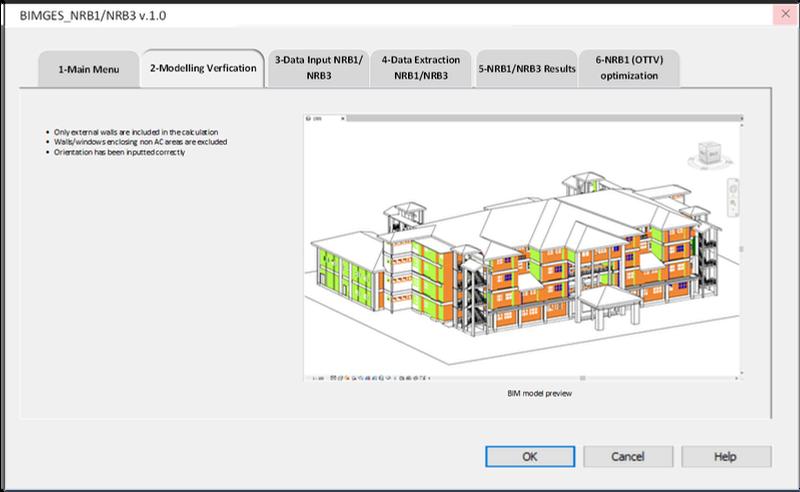
Task: Switch to the 1-Main Menu tab
Action: [88, 69]
